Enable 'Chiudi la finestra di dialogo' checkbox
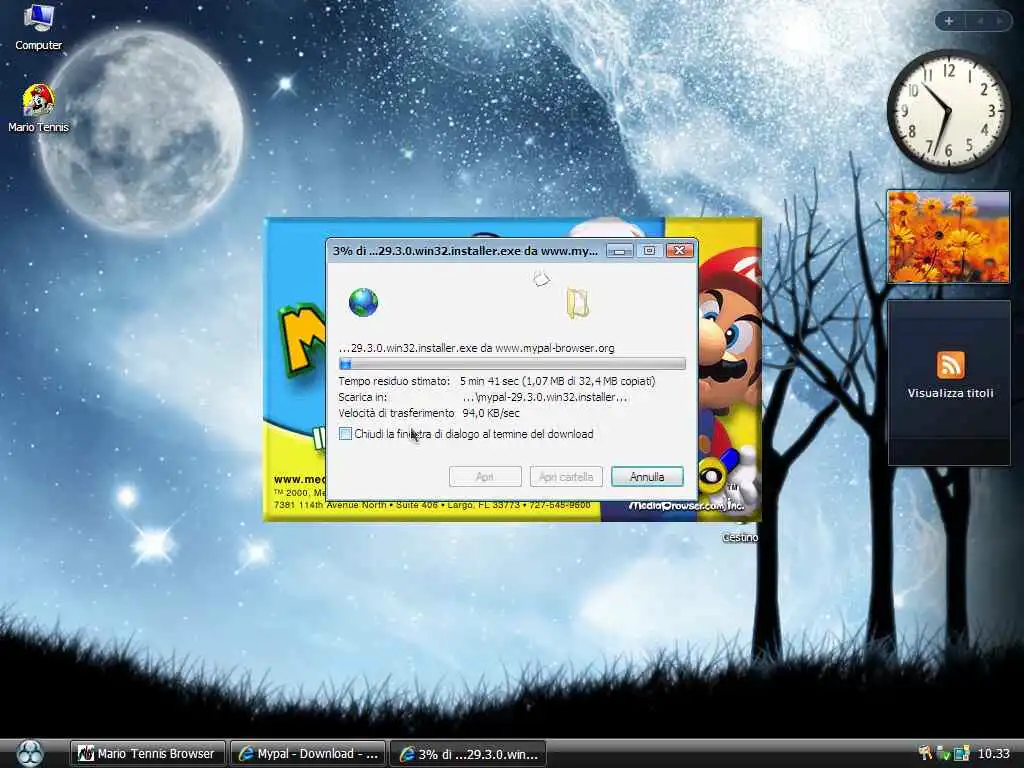The width and height of the screenshot is (1024, 768). tap(345, 434)
